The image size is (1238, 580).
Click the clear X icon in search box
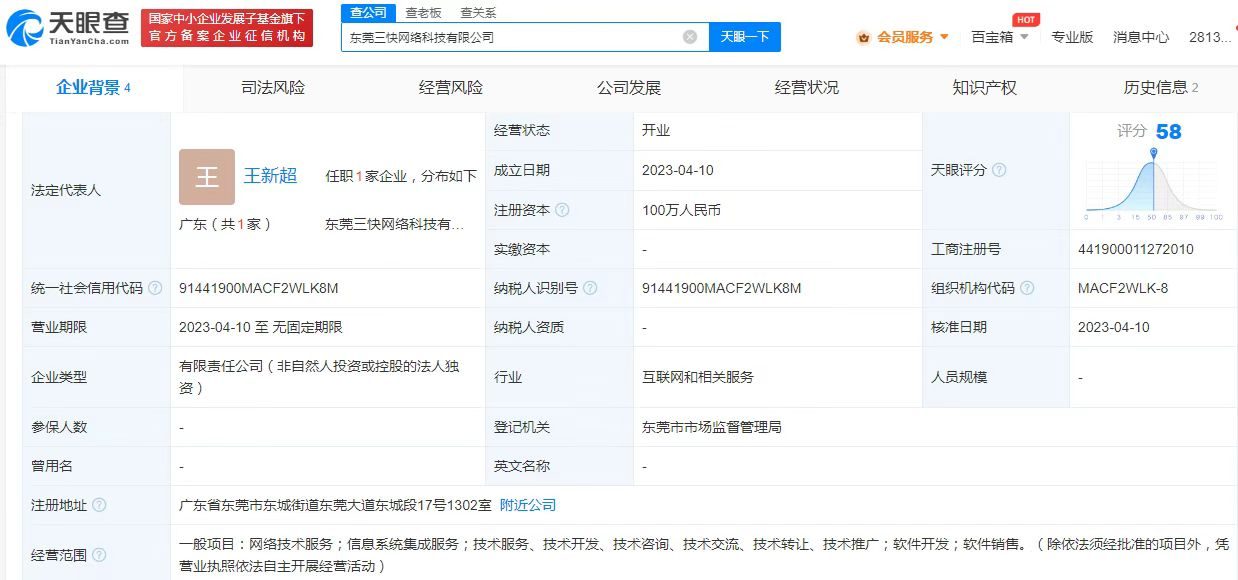[x=688, y=36]
